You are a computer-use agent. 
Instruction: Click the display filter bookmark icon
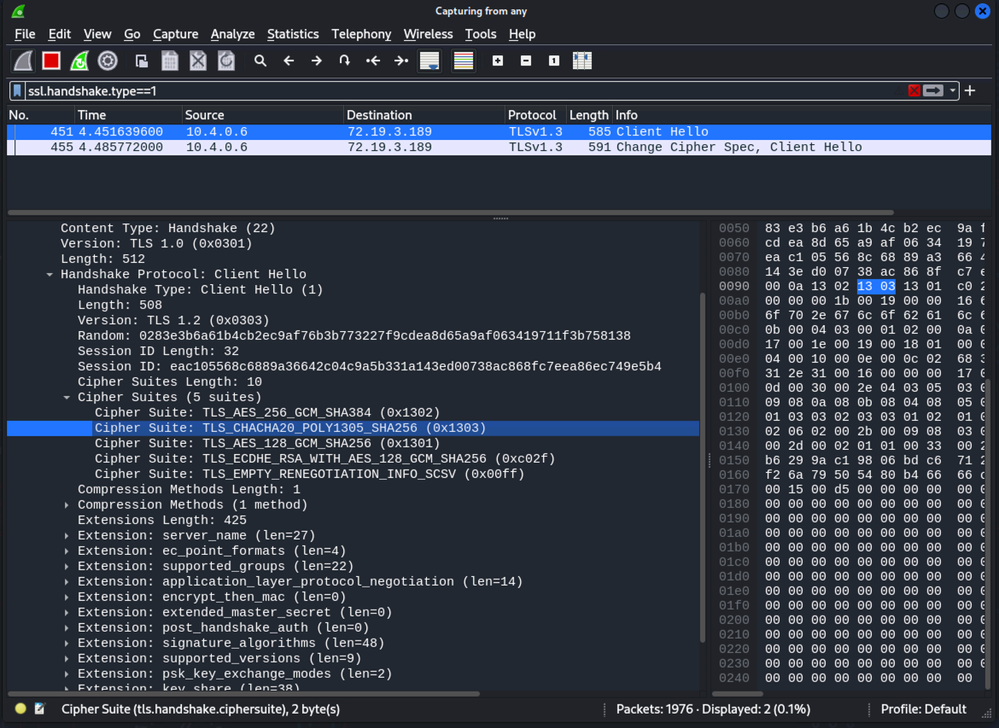point(17,91)
